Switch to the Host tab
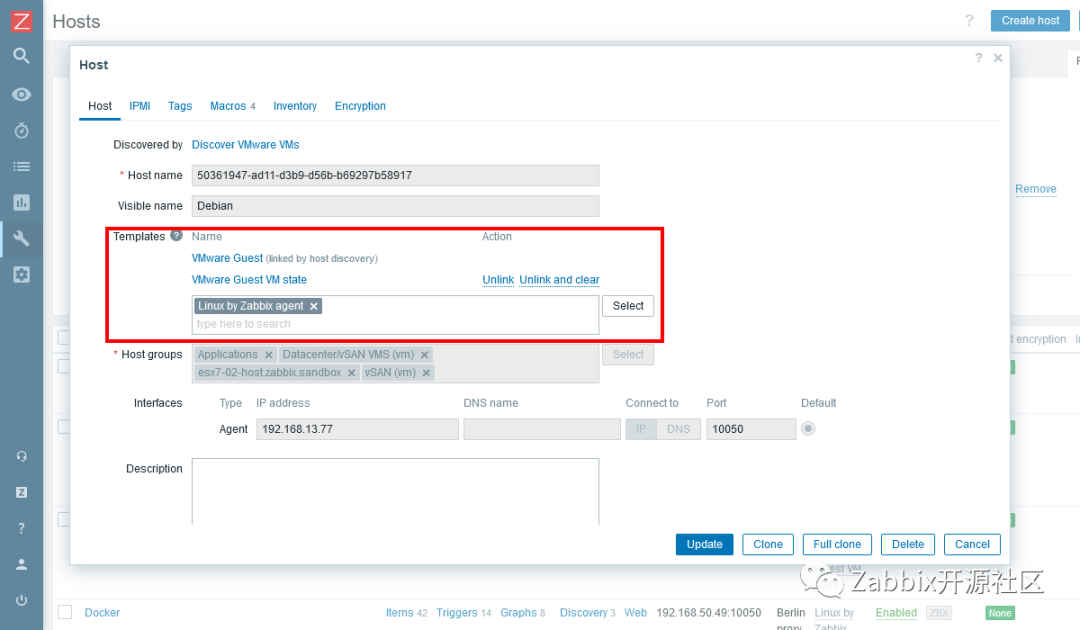The height and width of the screenshot is (630, 1080). [x=100, y=106]
